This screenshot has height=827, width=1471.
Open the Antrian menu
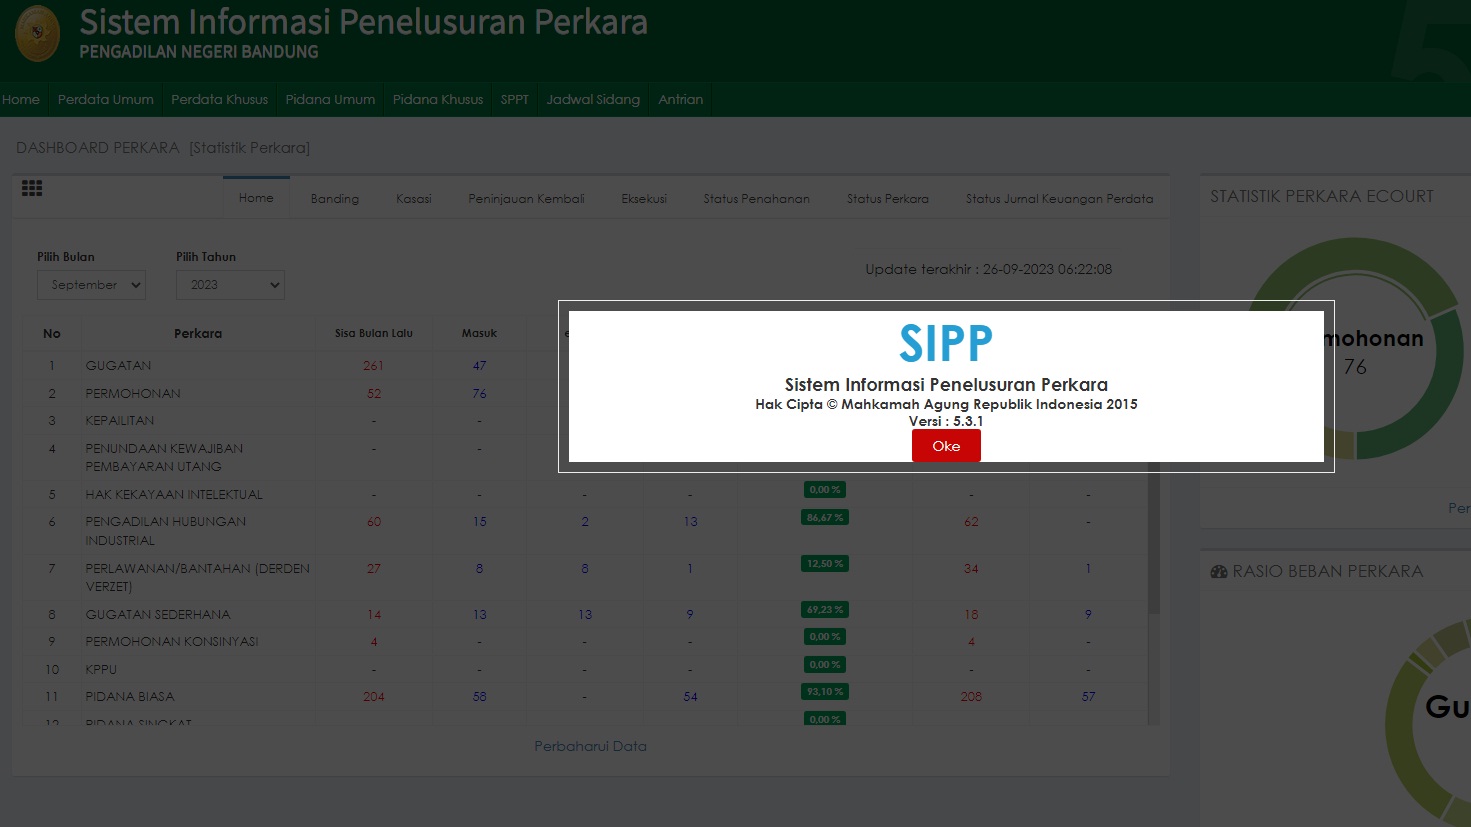coord(680,99)
